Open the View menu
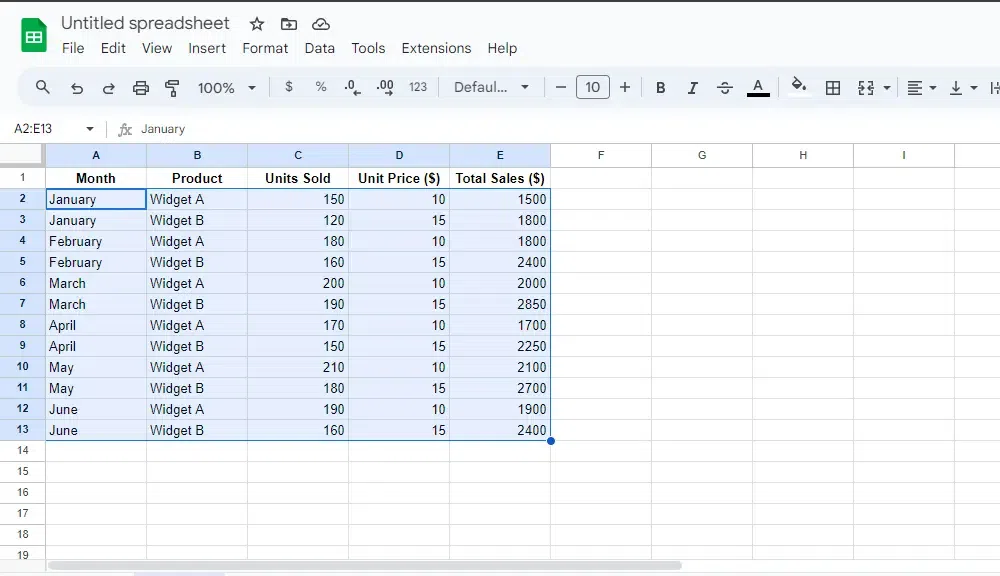1000x576 pixels. [x=157, y=48]
